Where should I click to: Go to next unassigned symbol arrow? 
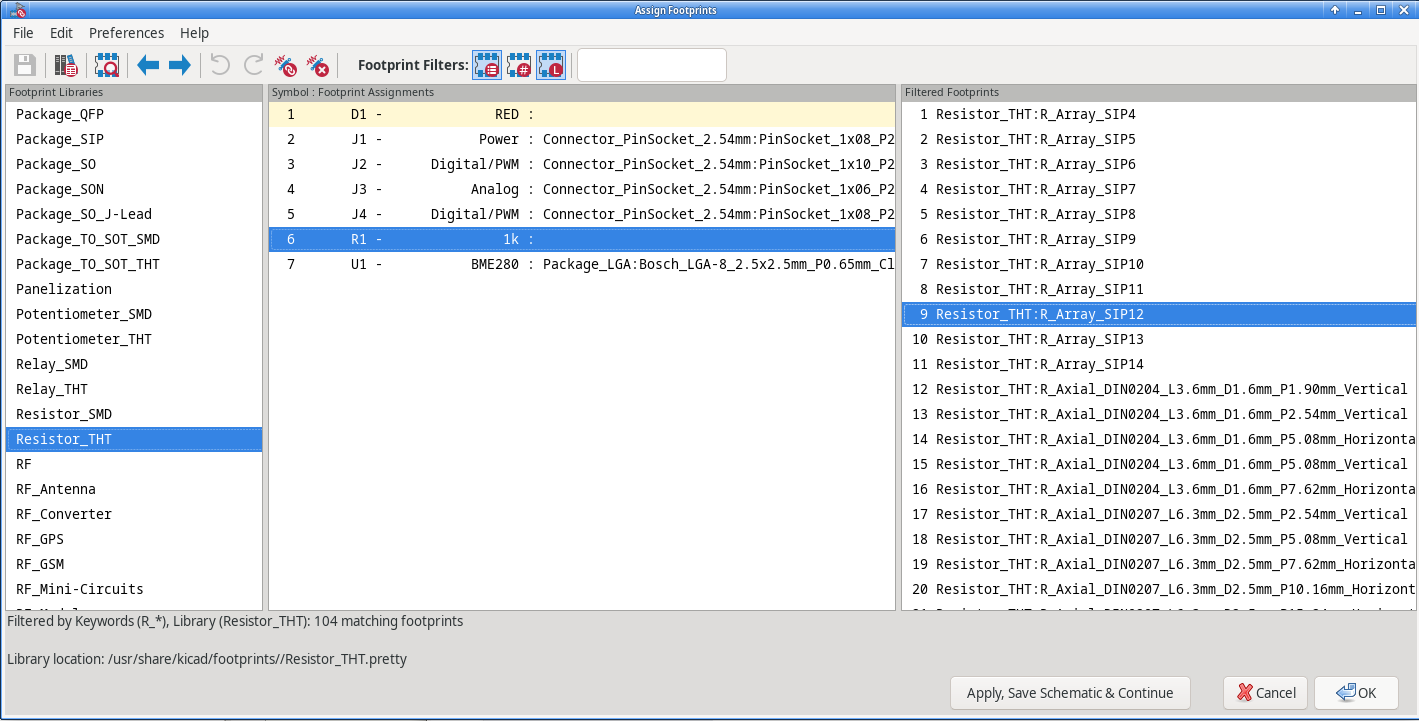click(x=180, y=66)
